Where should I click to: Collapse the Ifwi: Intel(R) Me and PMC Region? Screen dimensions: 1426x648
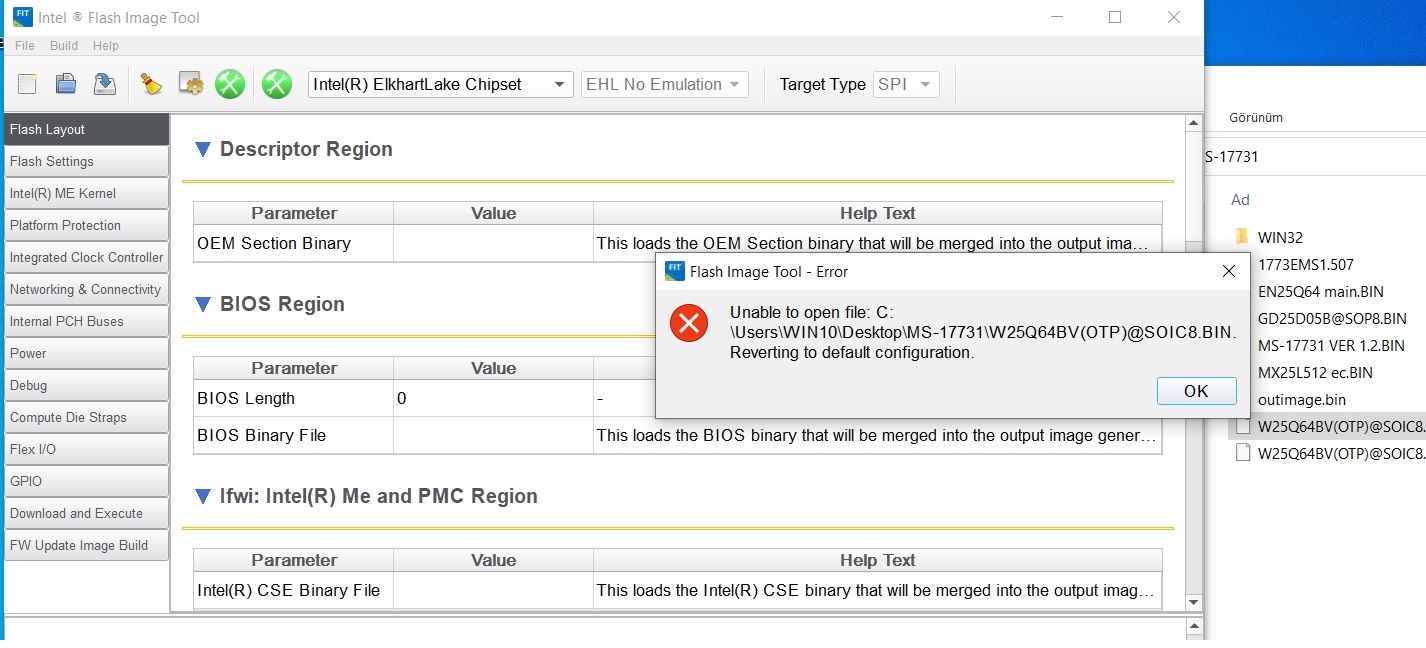(x=203, y=497)
